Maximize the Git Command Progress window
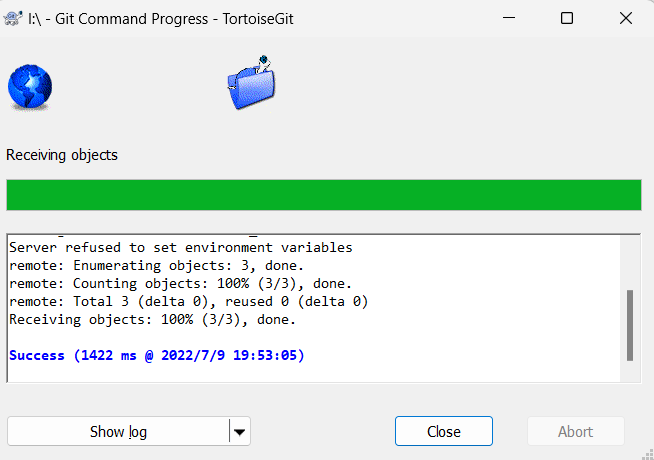Viewport: 654px width, 460px height. (567, 18)
